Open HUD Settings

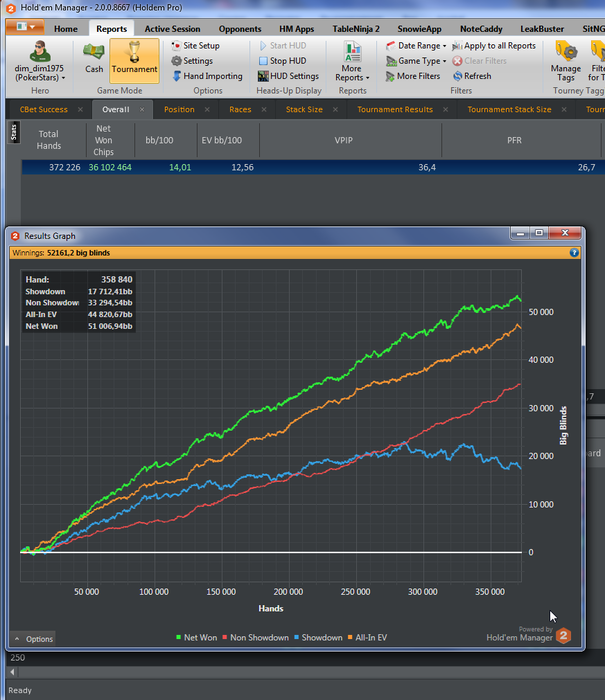[x=288, y=76]
